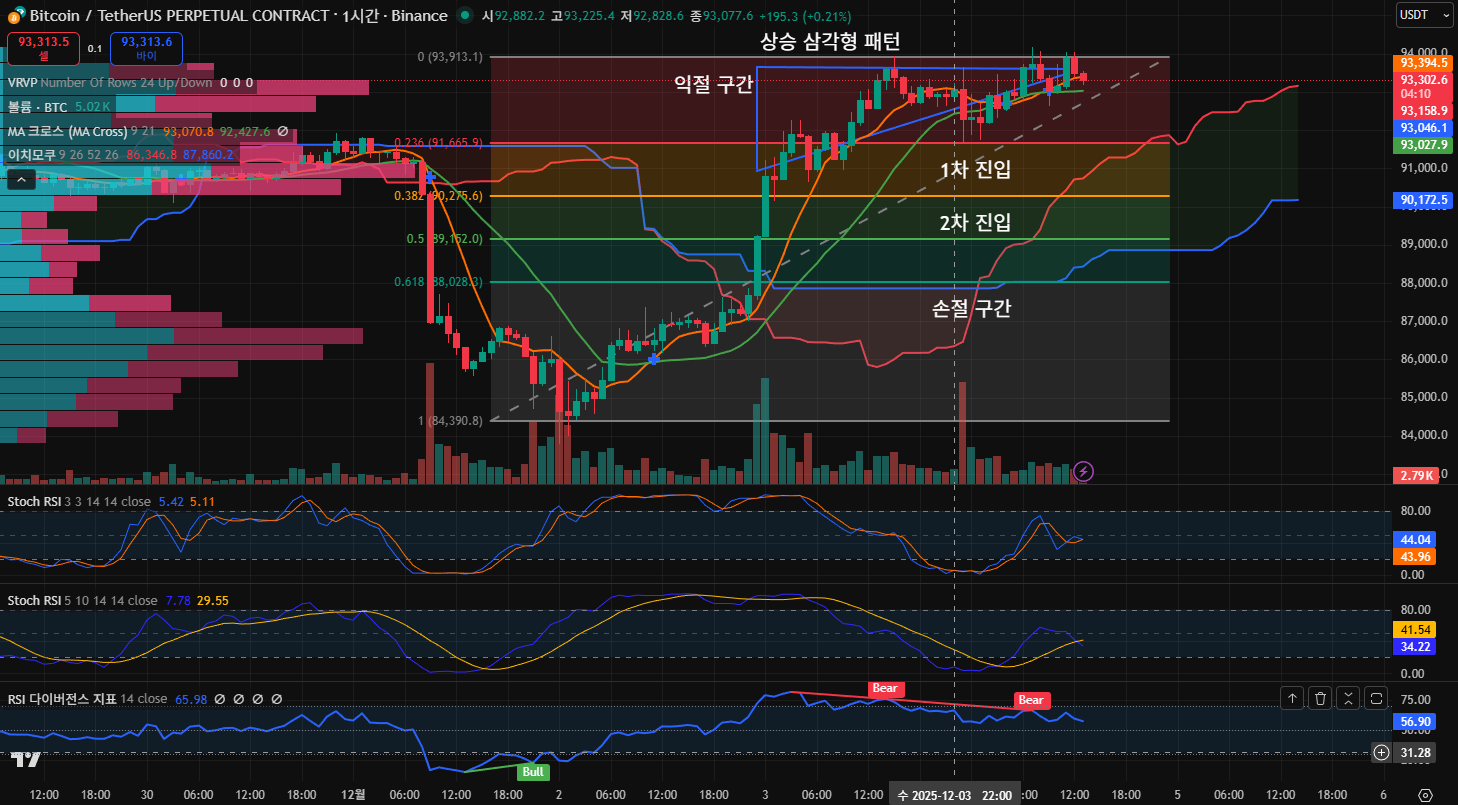Collapse the RSI divergence pane
1458x805 pixels.
click(x=1348, y=699)
